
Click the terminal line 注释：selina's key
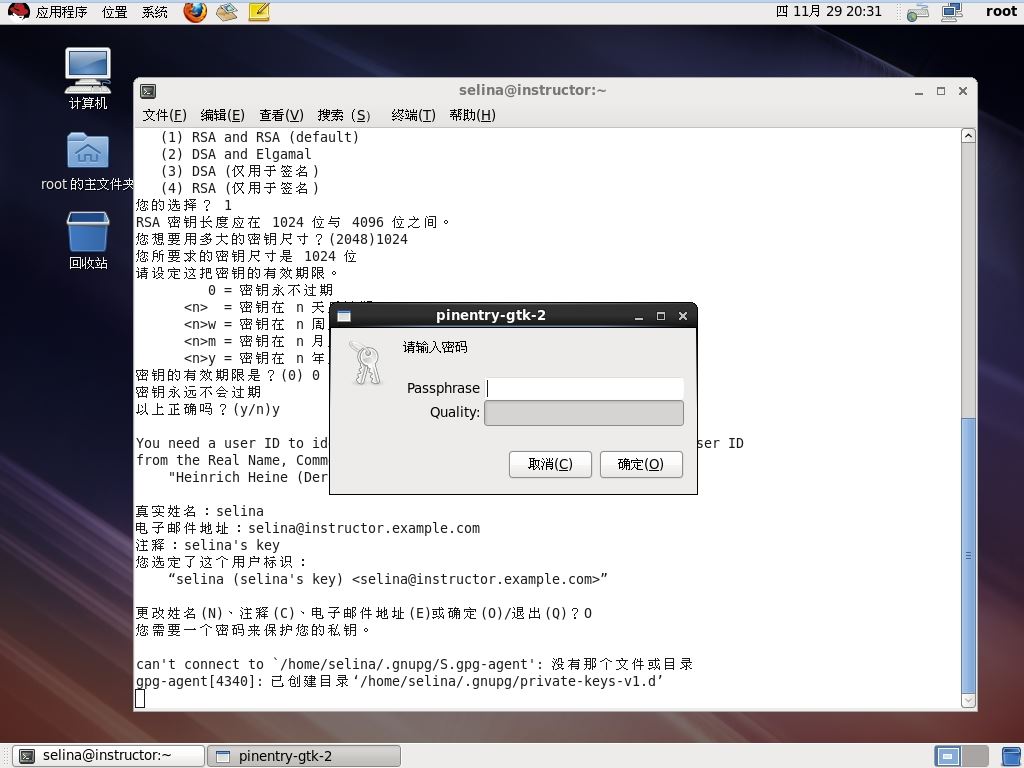point(208,545)
